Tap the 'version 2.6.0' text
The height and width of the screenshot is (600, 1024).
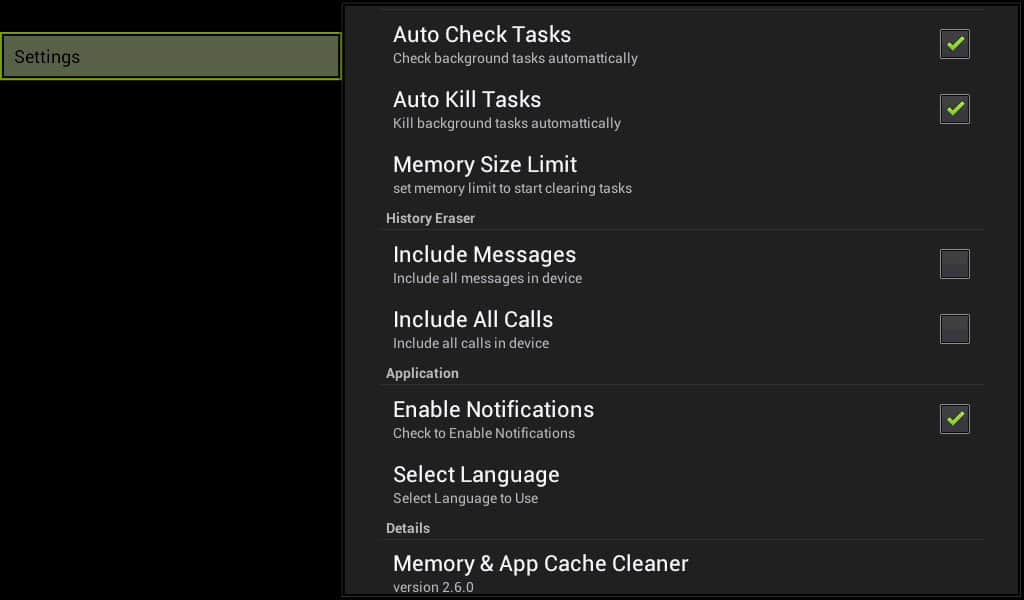click(433, 587)
